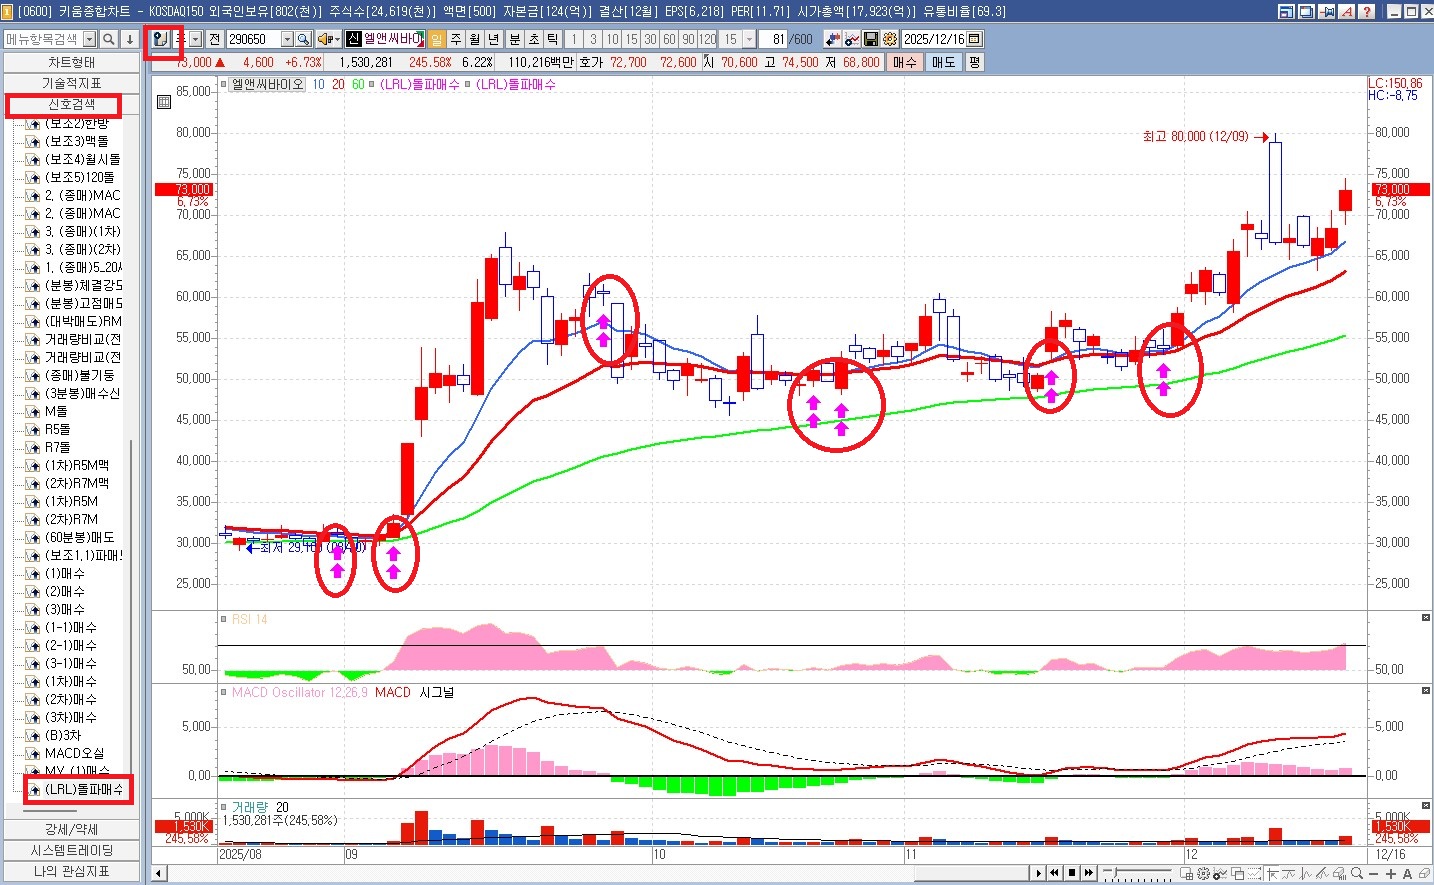Select the second (초) period toggle
Screen dimensions: 1434x885
534,39
